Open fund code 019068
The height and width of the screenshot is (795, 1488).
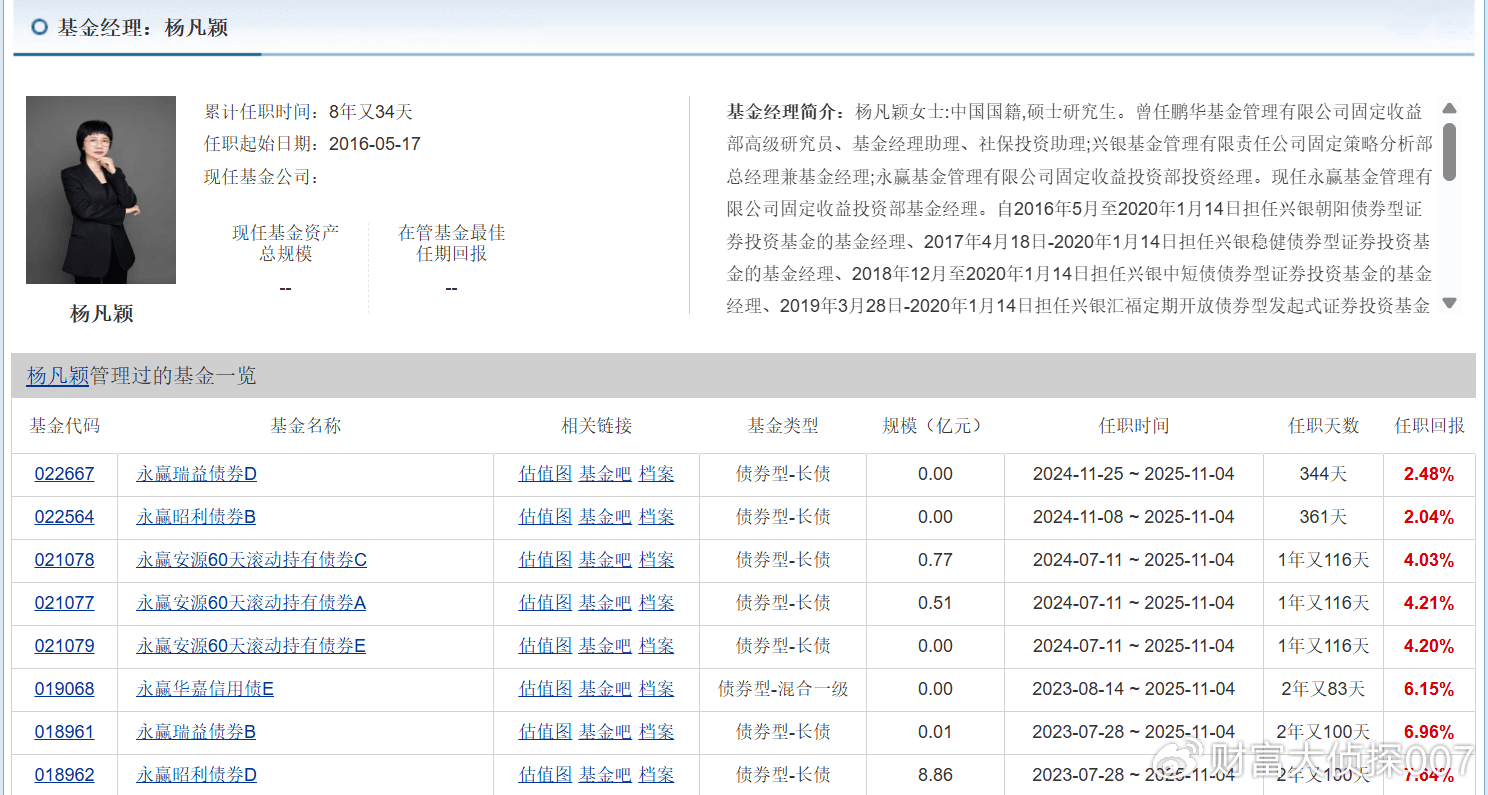coord(64,689)
